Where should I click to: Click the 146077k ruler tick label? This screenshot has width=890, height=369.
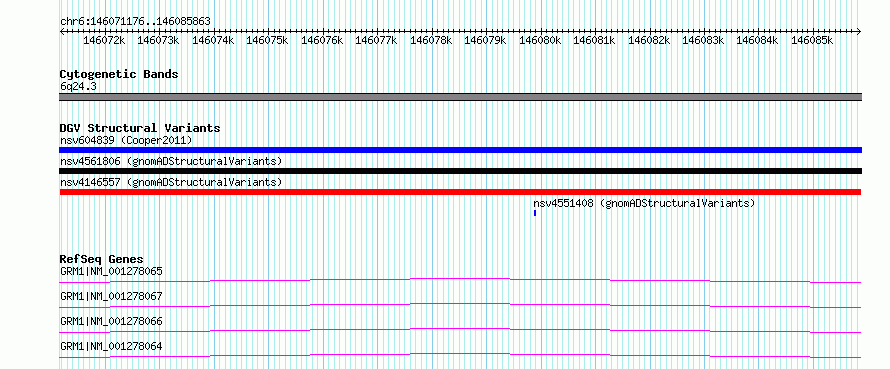(x=376, y=40)
